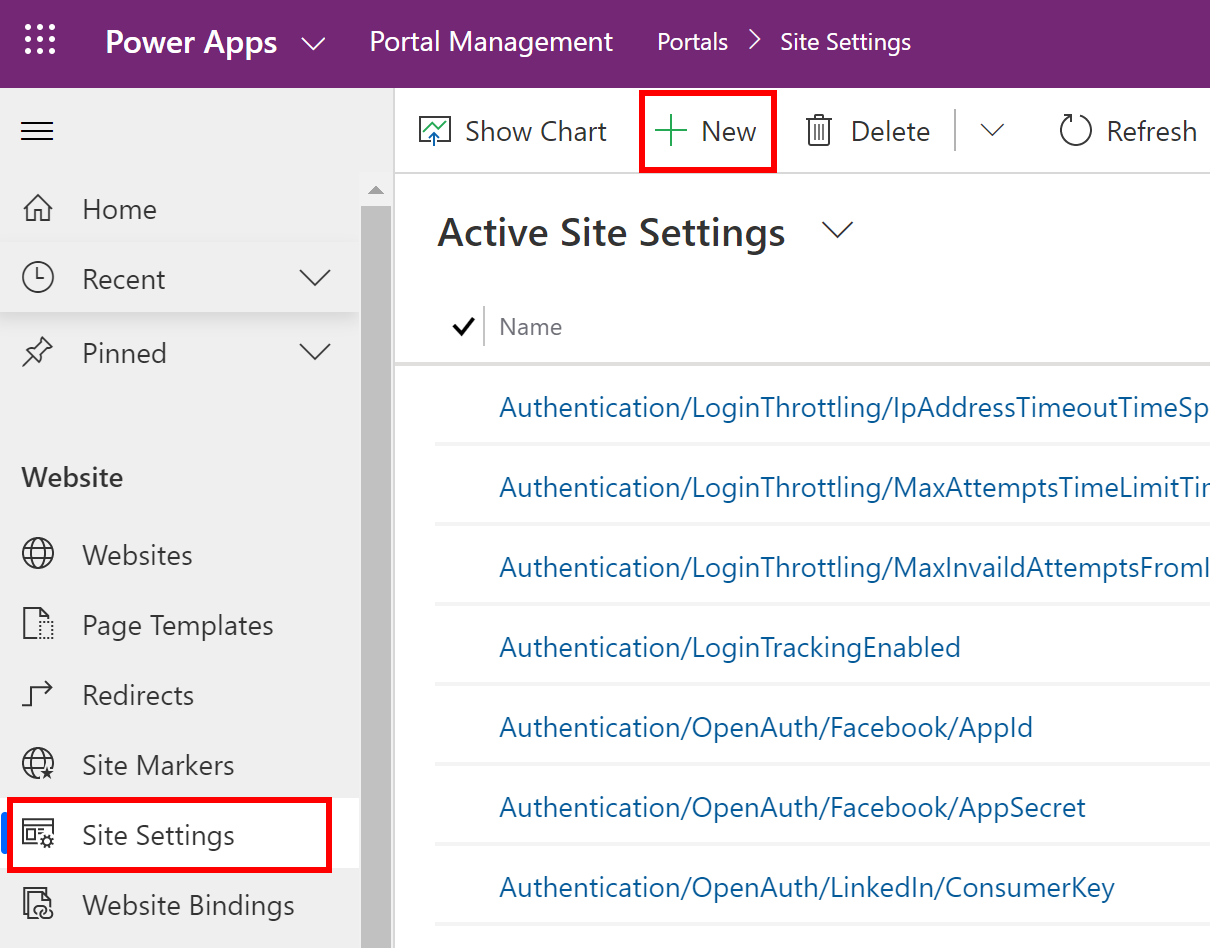This screenshot has height=948, width=1210.
Task: Open the Power Apps switcher chevron
Action: pos(314,43)
